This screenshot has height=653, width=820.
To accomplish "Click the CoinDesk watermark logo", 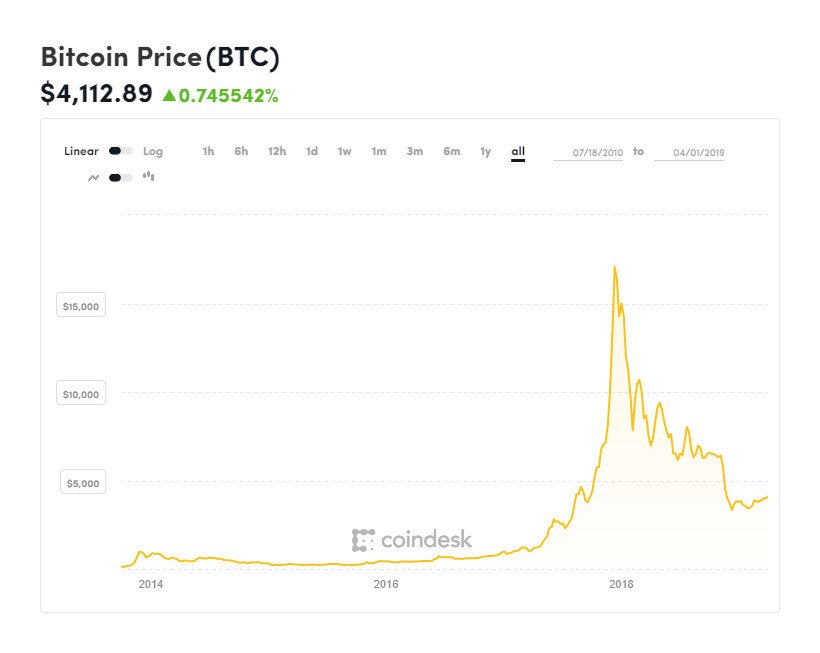I will point(411,540).
